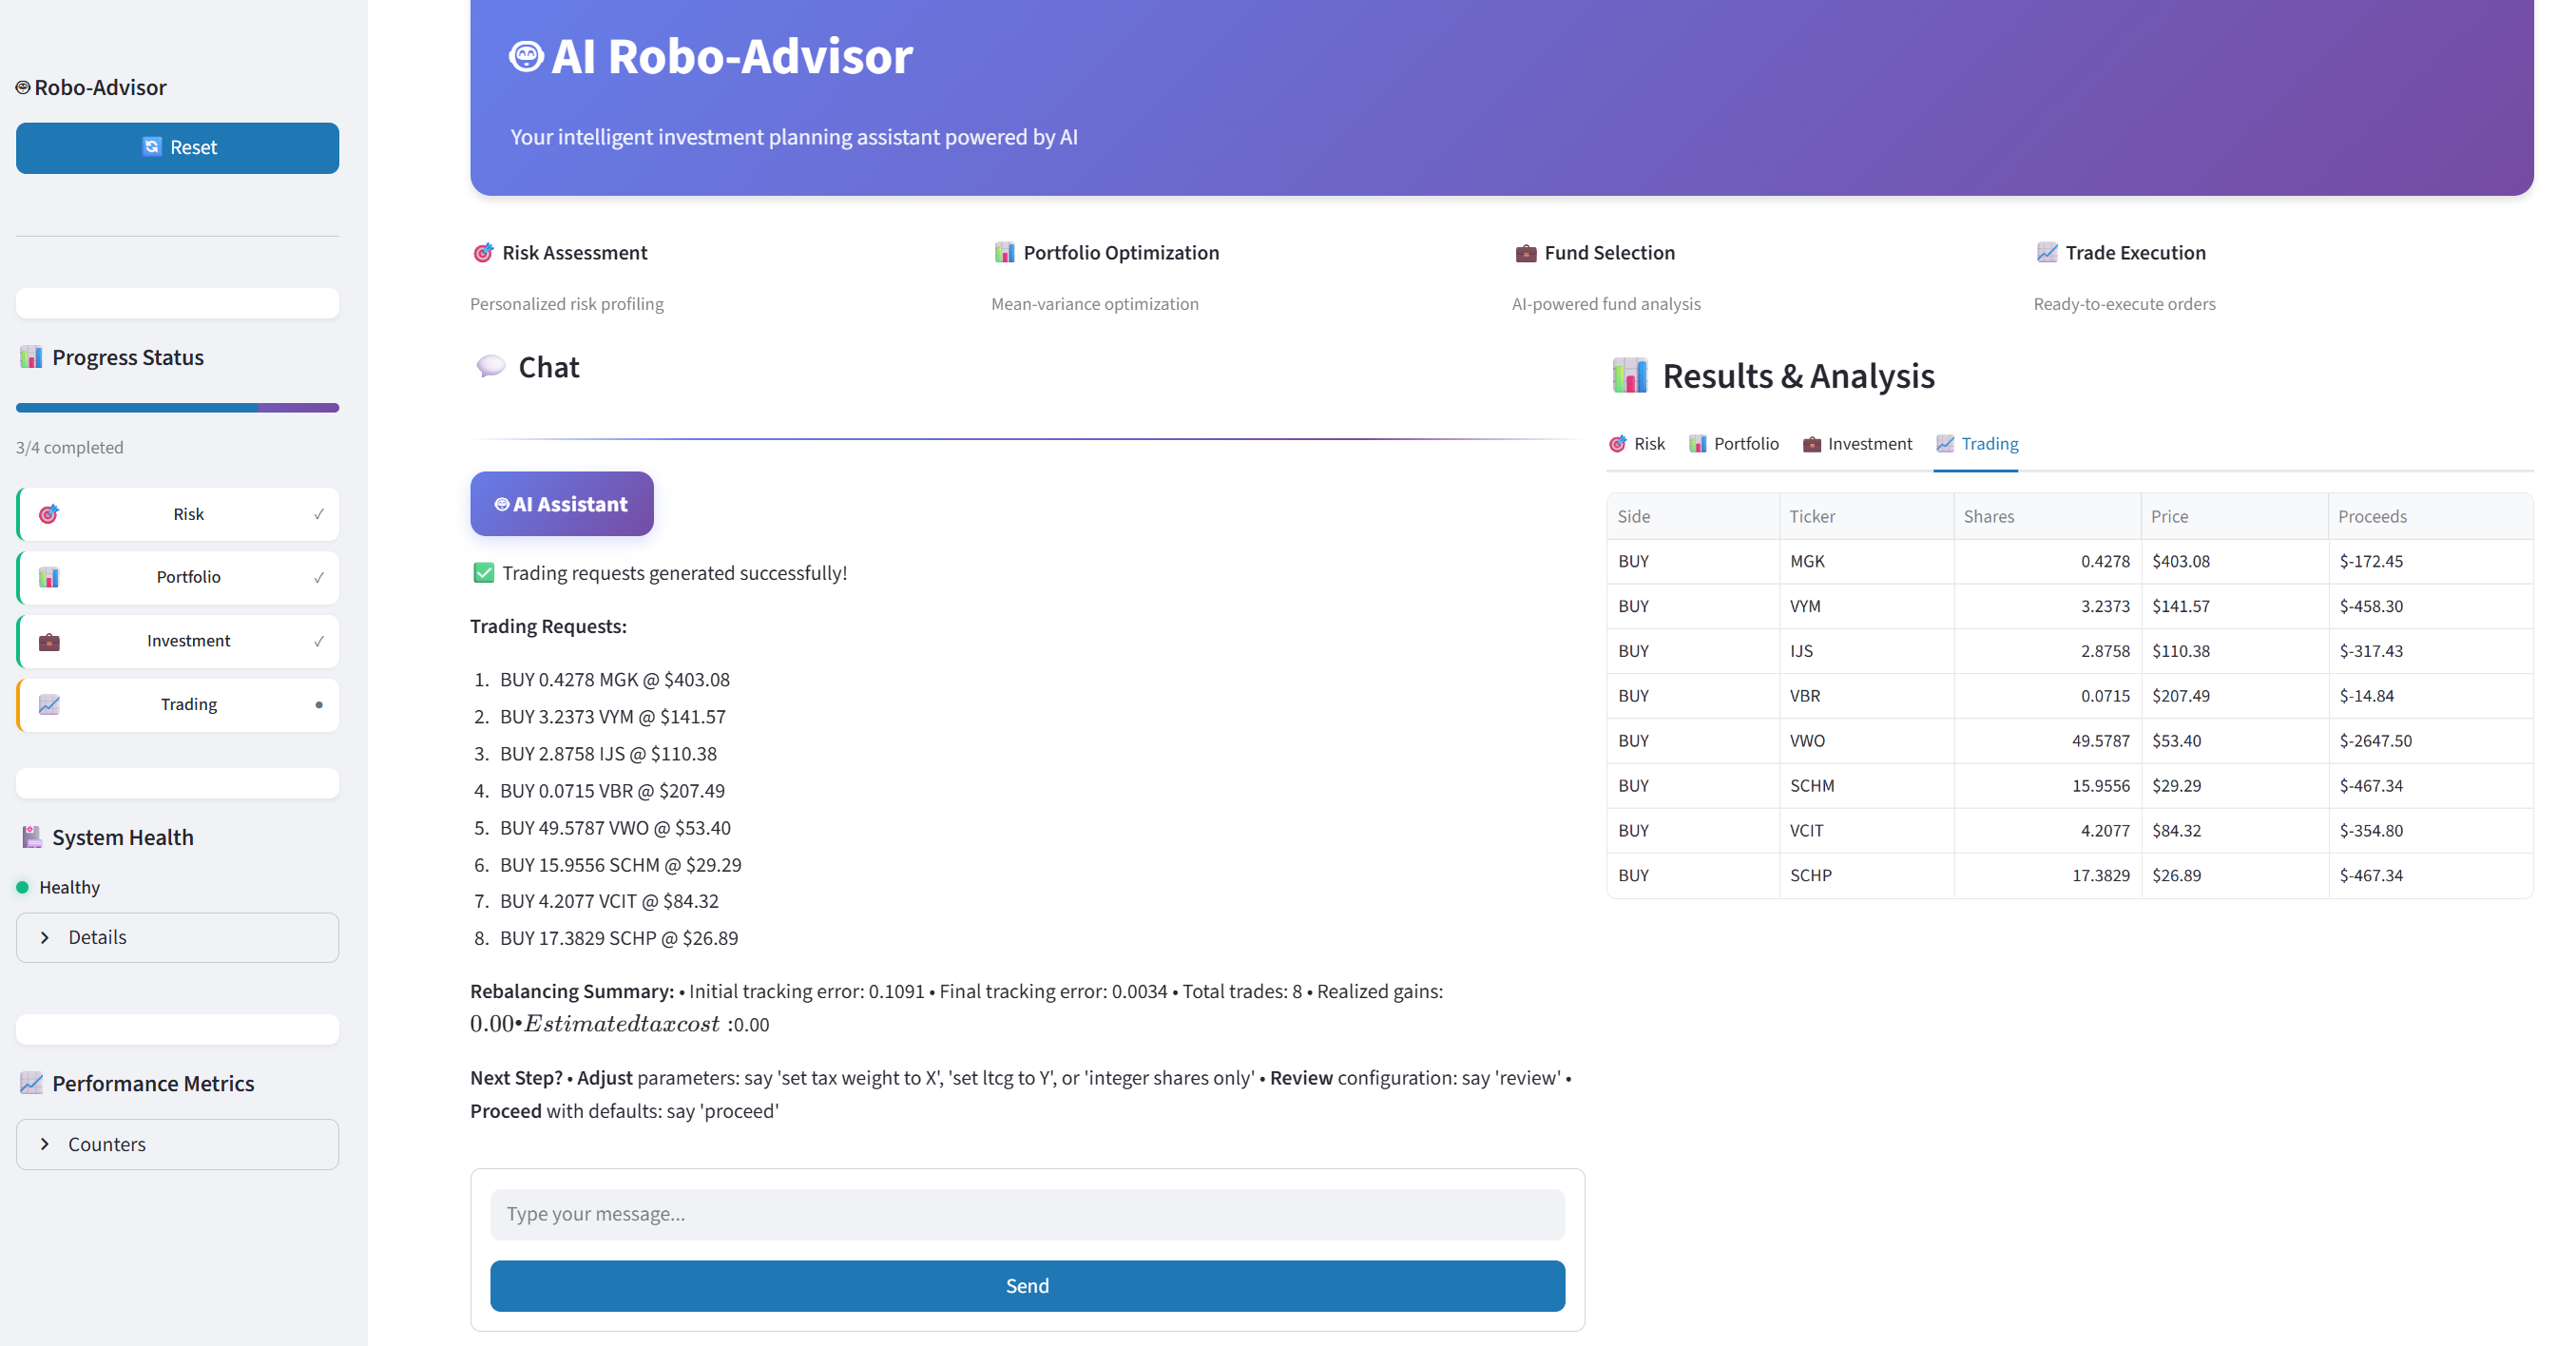This screenshot has width=2576, height=1346.
Task: Expand the Details section under System Health
Action: (177, 937)
